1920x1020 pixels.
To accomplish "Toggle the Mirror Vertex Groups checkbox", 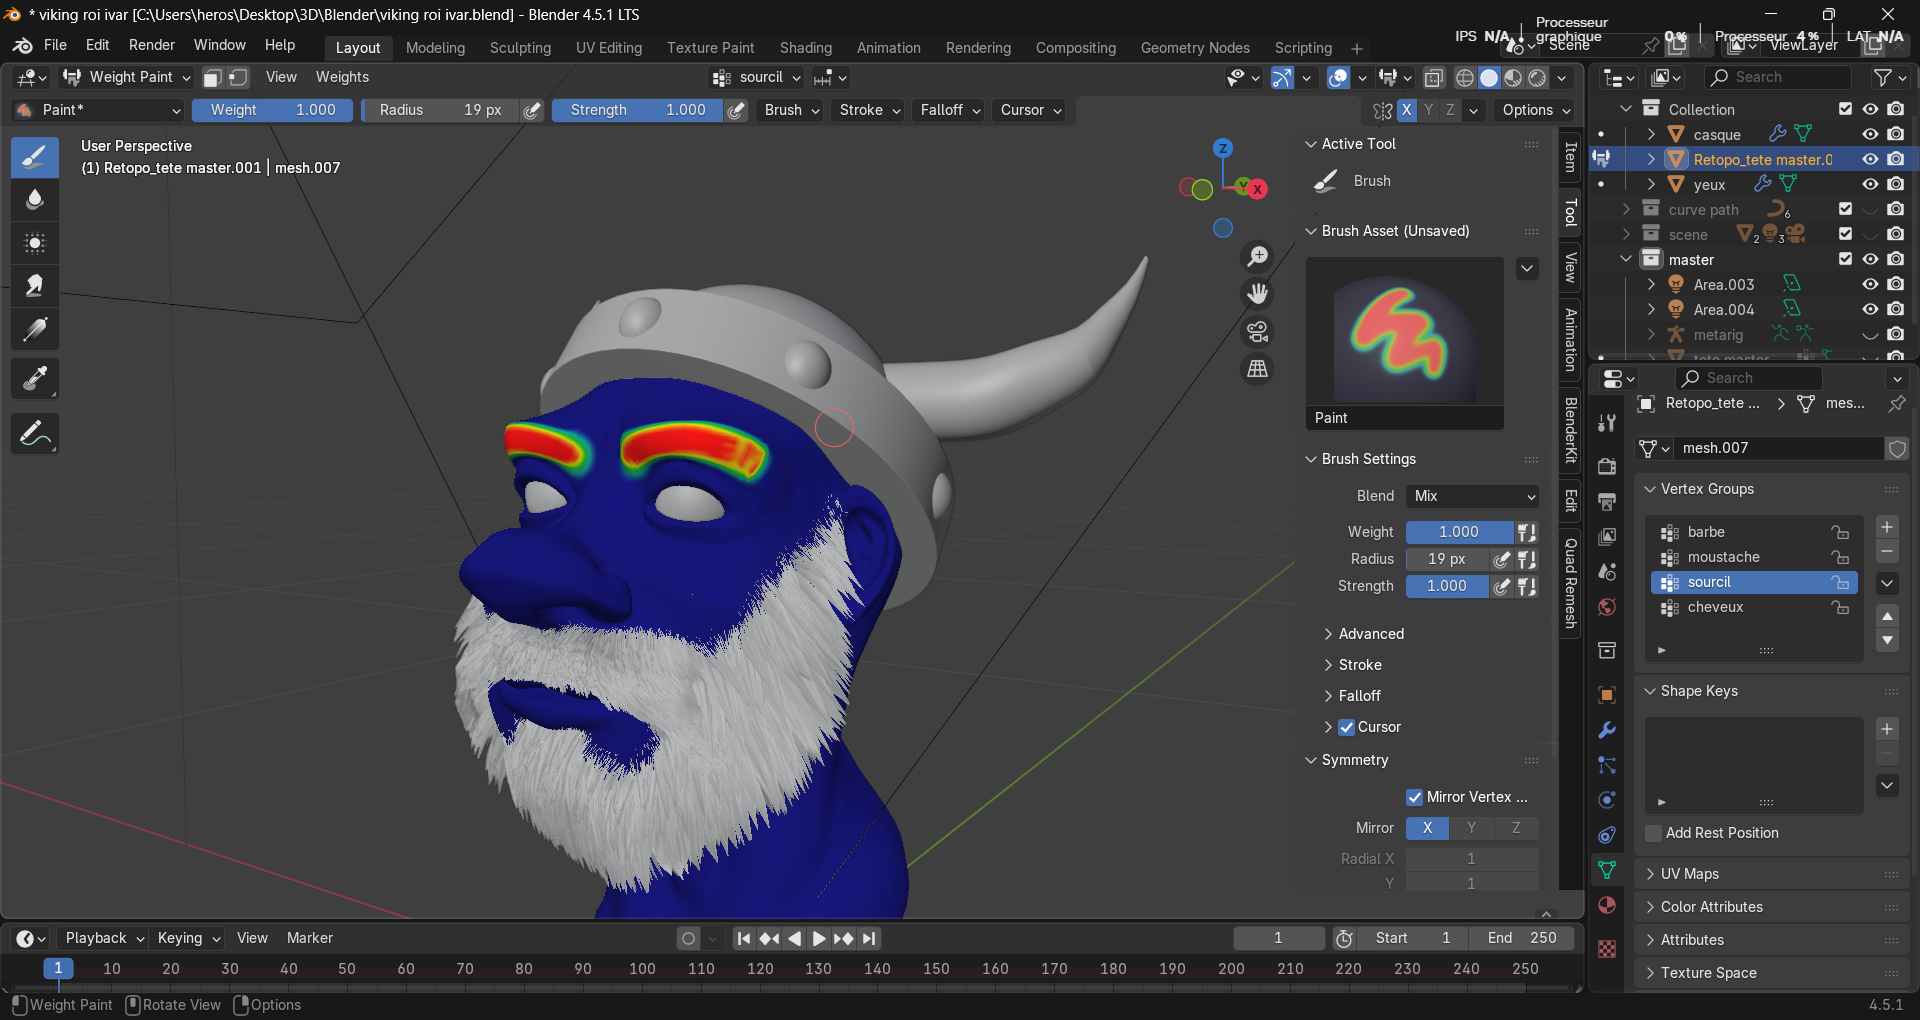I will pos(1414,797).
